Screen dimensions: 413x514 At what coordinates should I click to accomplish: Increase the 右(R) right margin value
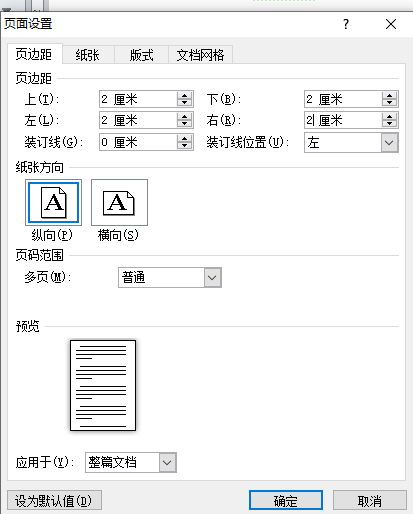pos(389,117)
